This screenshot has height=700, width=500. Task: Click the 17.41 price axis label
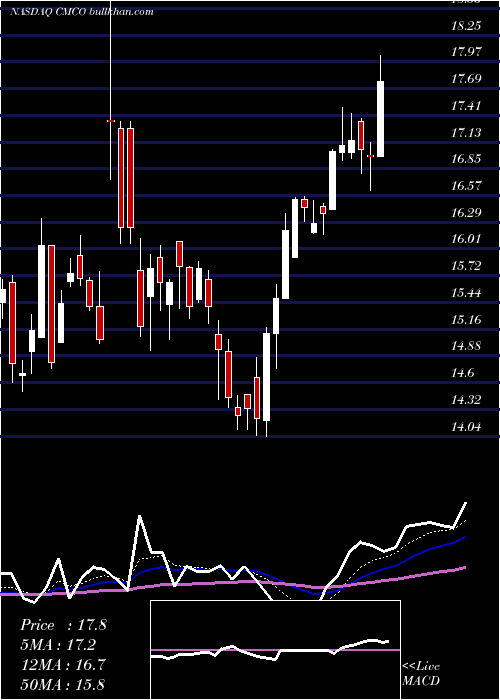click(466, 106)
